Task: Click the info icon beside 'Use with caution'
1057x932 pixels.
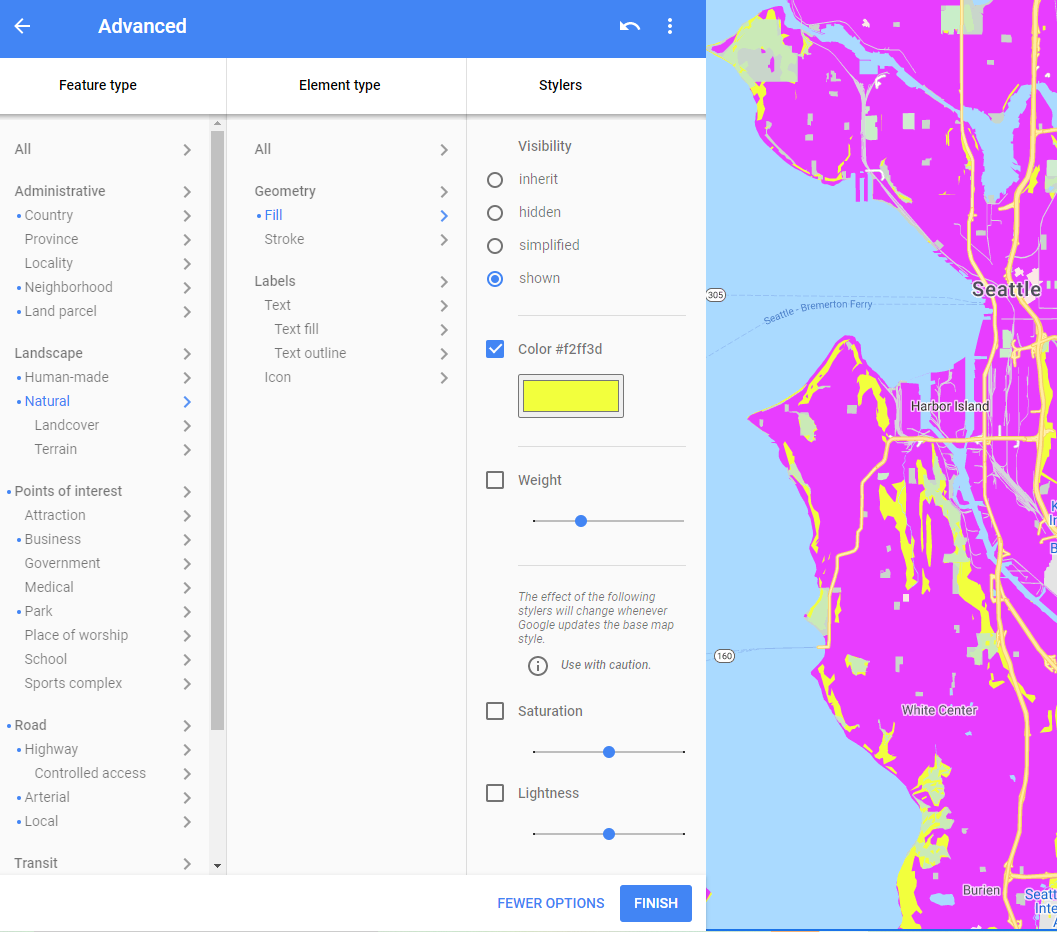Action: tap(538, 666)
